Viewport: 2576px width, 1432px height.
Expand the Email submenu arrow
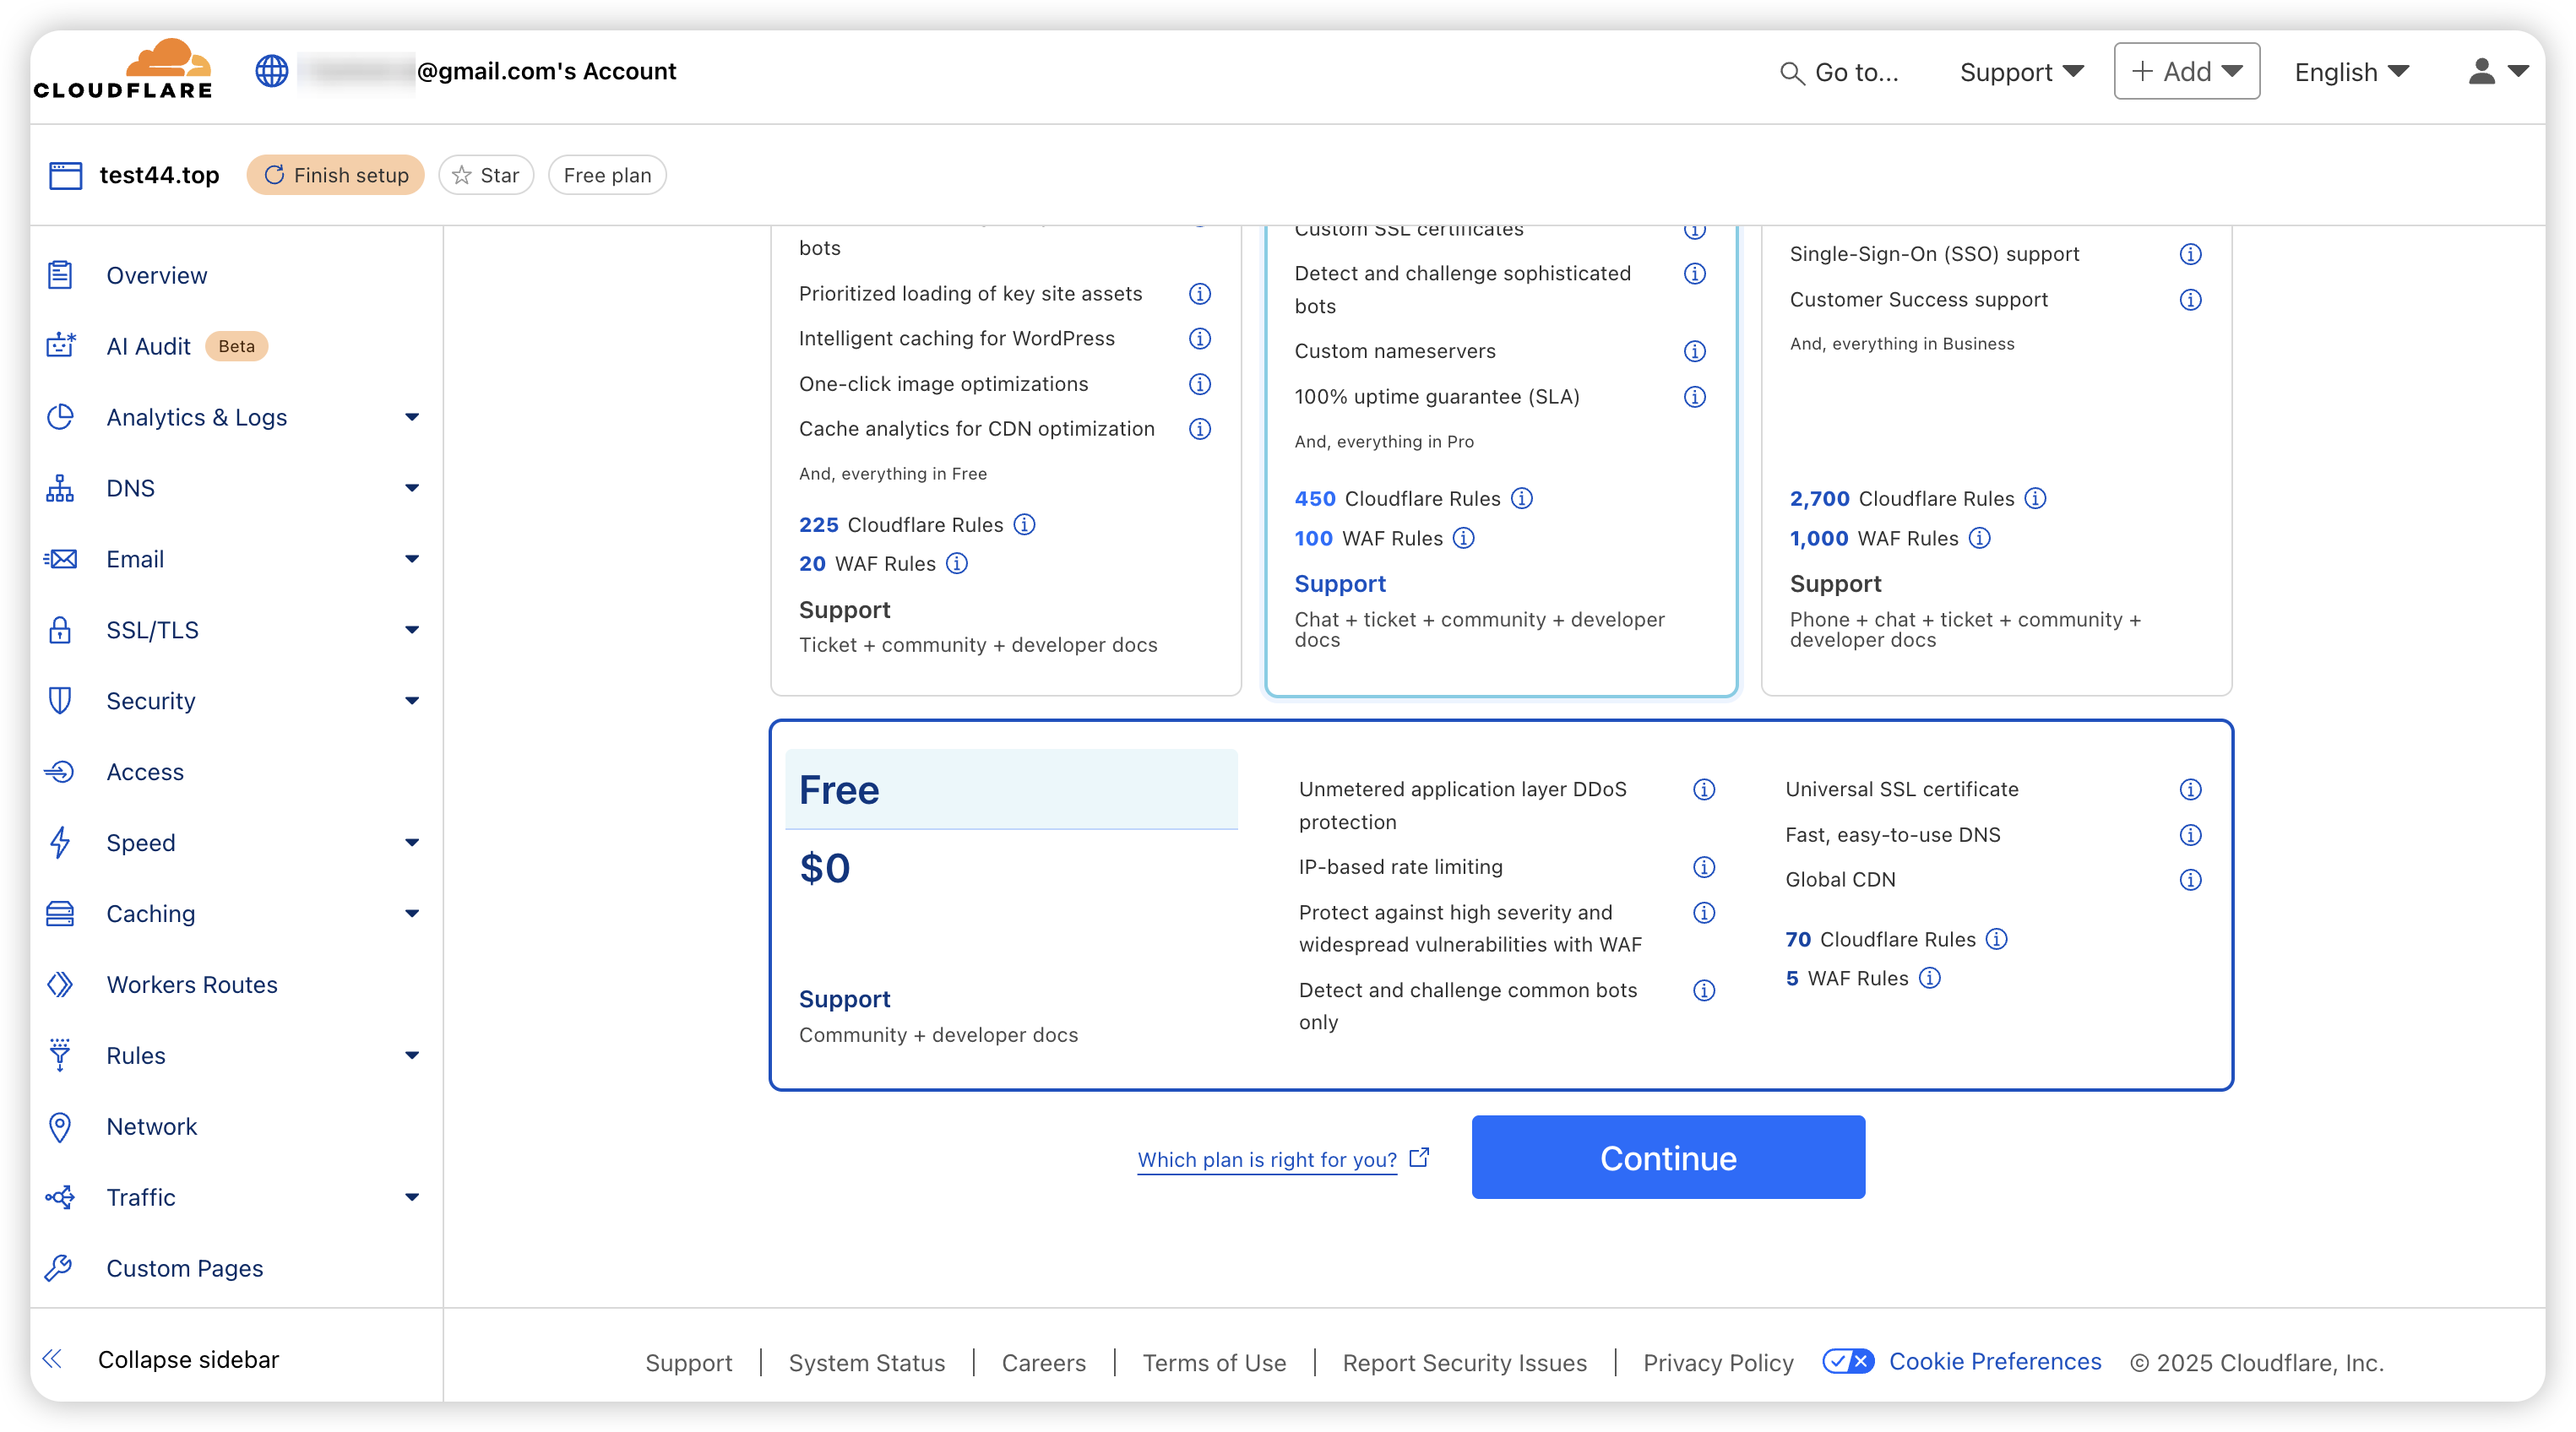point(411,559)
